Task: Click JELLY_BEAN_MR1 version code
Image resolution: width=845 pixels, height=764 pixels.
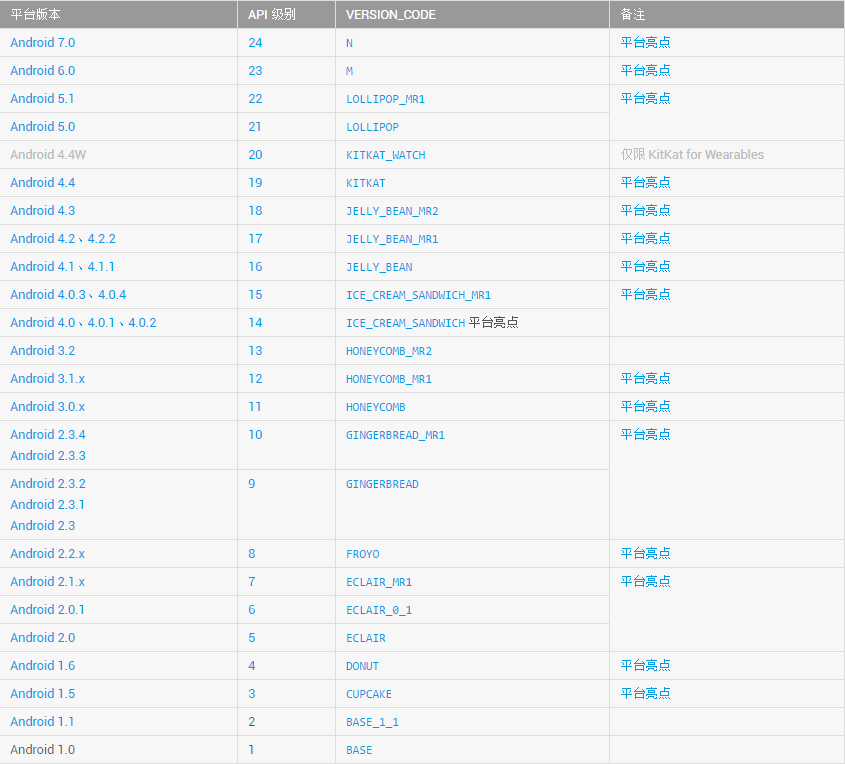Action: click(x=392, y=239)
